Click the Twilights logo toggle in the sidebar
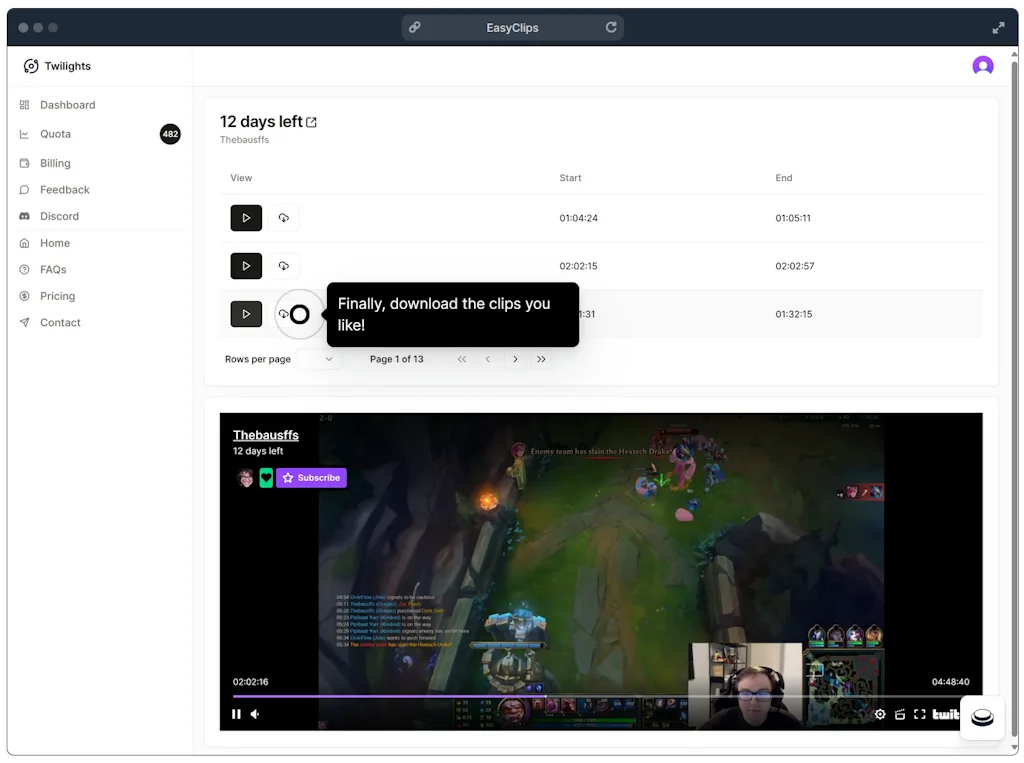 point(30,65)
